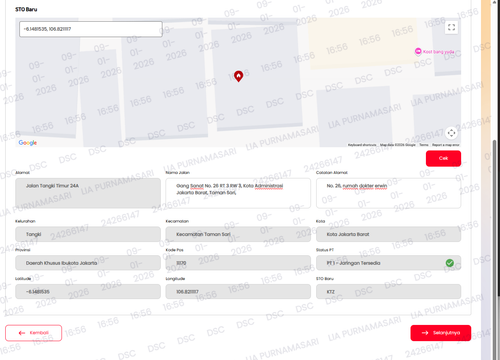This screenshot has width=500, height=360.
Task: Click the red location pin on map
Action: [238, 76]
